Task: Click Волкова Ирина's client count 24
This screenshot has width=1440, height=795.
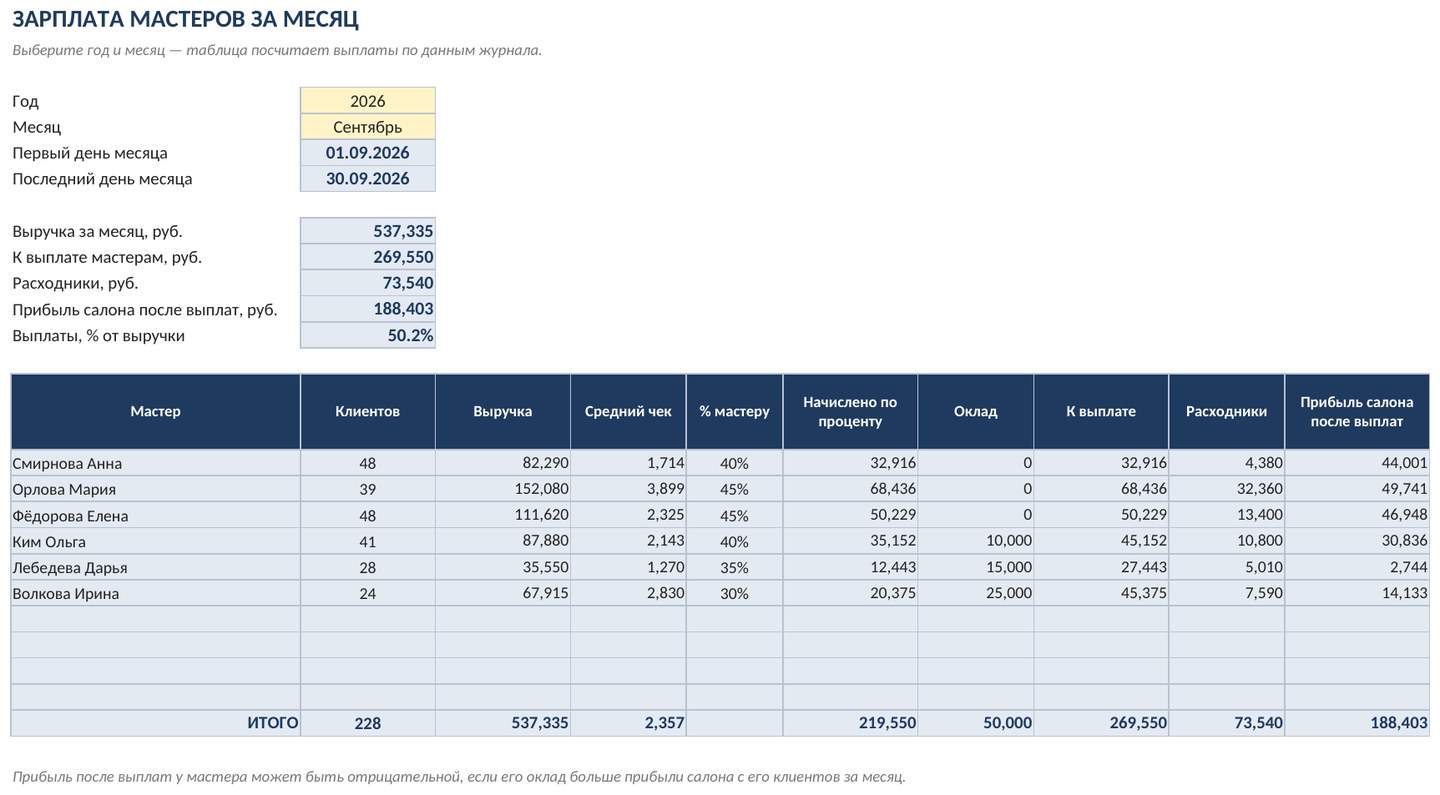Action: (368, 593)
